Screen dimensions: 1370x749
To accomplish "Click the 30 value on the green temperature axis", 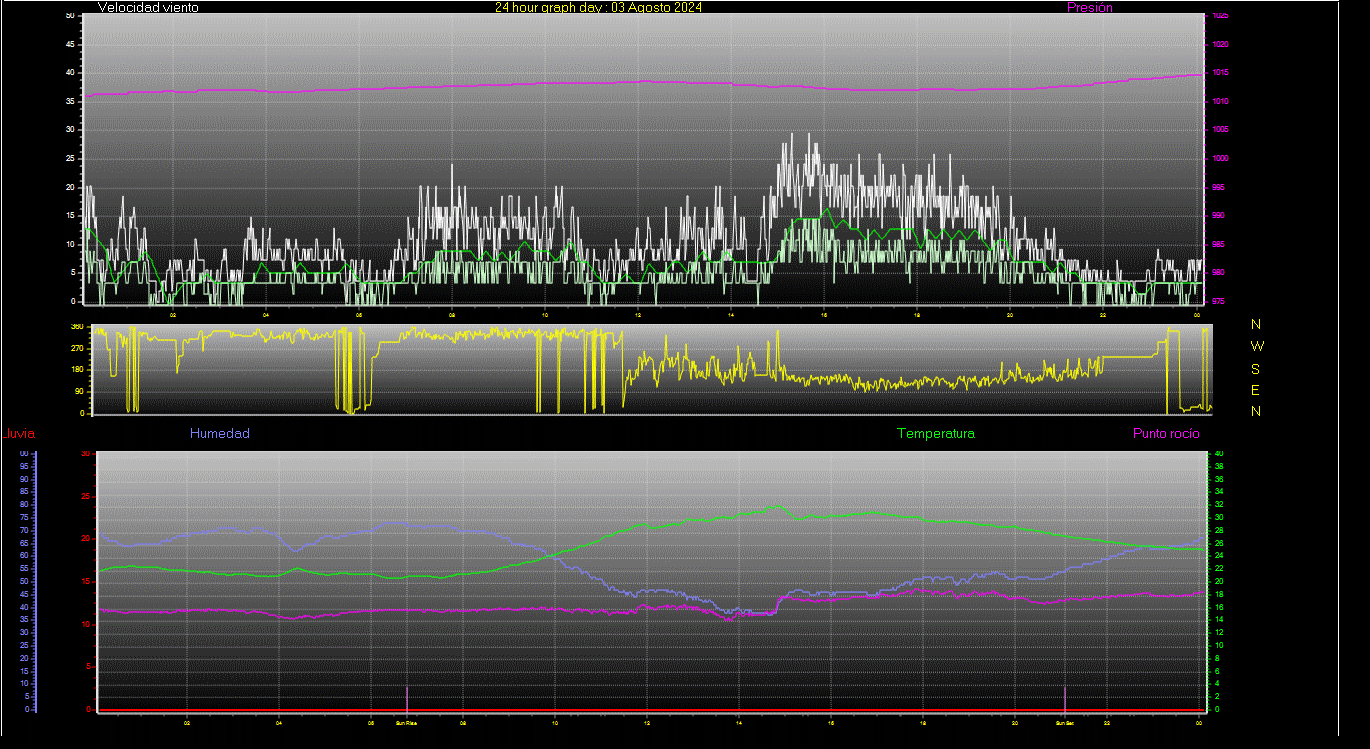I will coord(1217,518).
